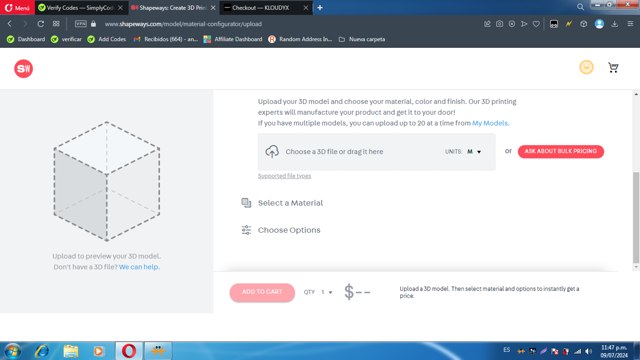This screenshot has width=640, height=360.
Task: Close the Verify Codes tab
Action: tap(120, 8)
